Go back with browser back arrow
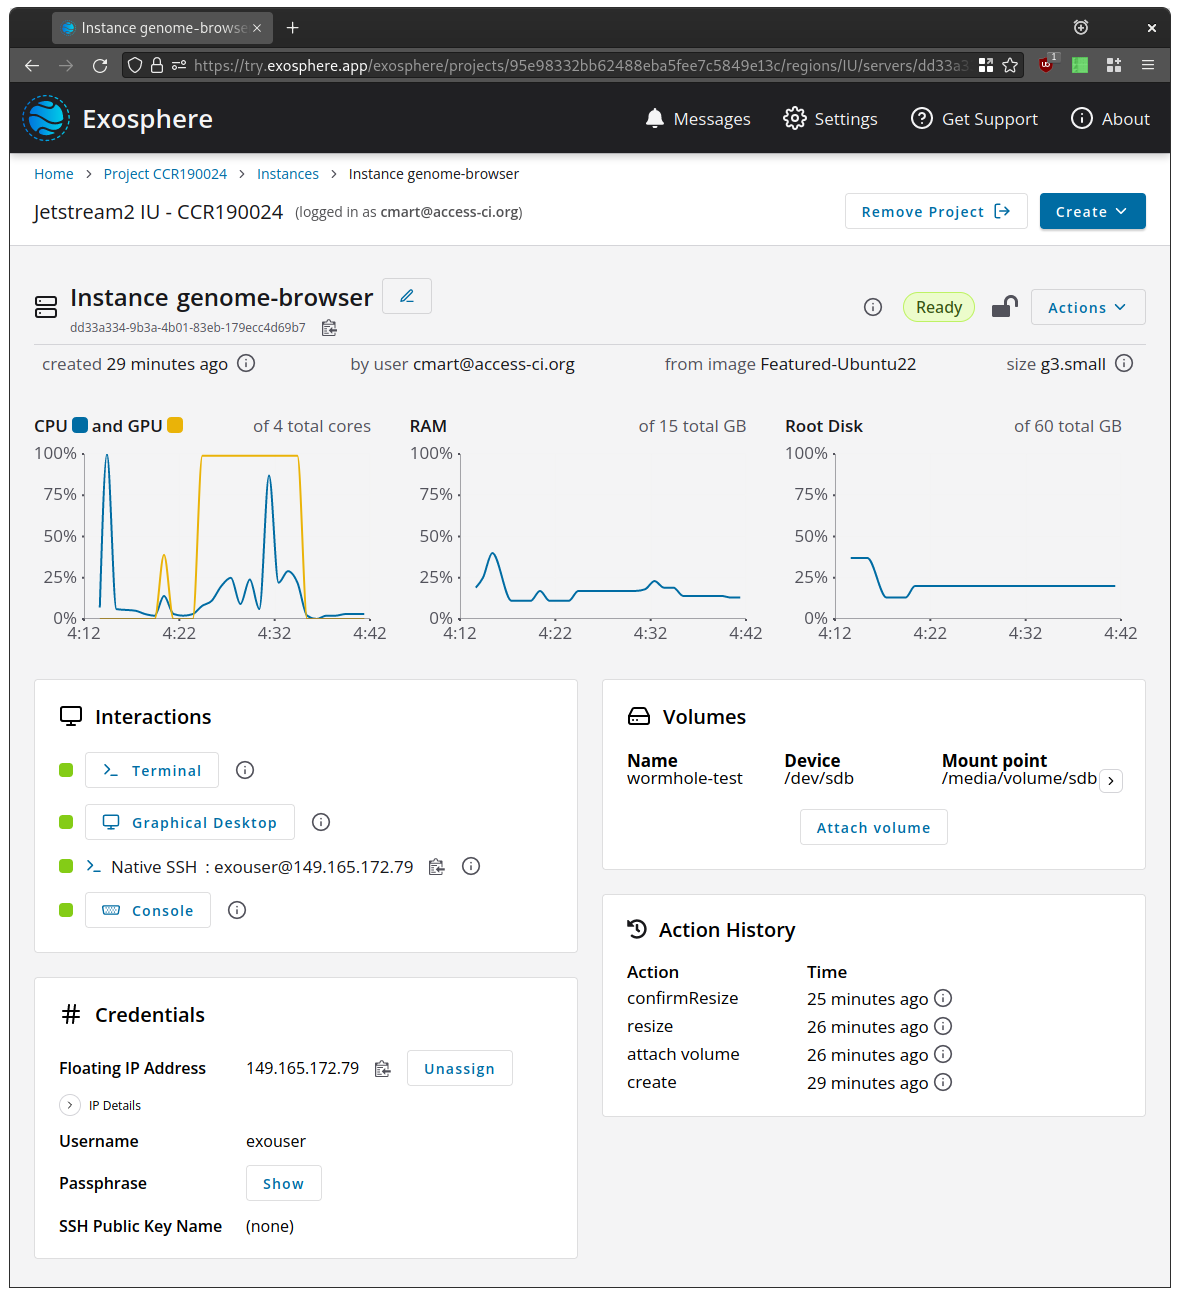This screenshot has width=1180, height=1297. pos(32,65)
